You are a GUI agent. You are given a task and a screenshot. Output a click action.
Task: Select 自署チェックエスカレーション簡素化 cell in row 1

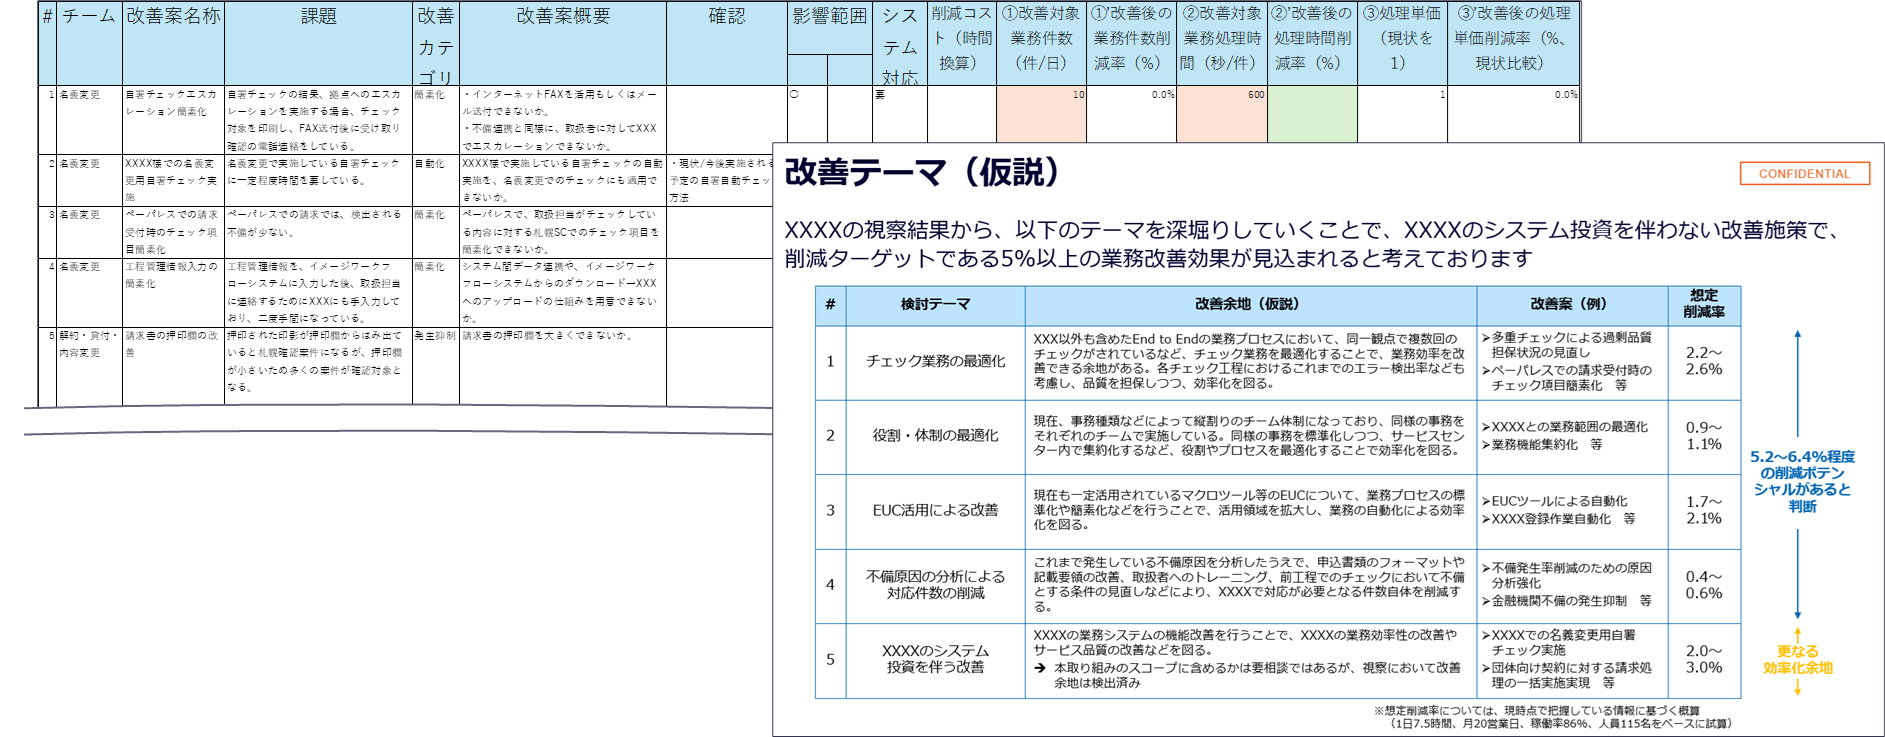pyautogui.click(x=173, y=120)
